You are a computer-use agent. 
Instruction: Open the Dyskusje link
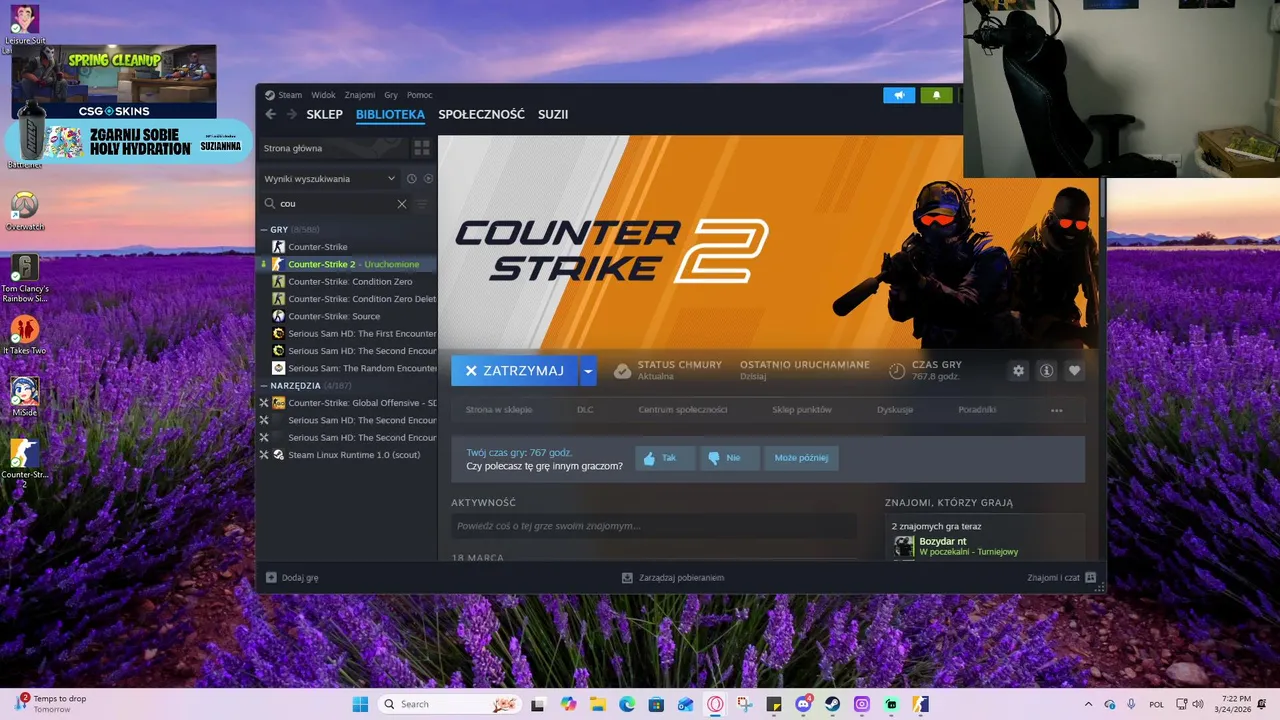click(x=895, y=410)
